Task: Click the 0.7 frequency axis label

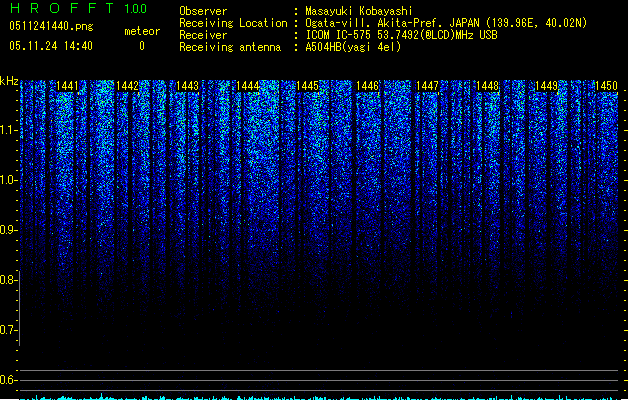Action: point(8,330)
